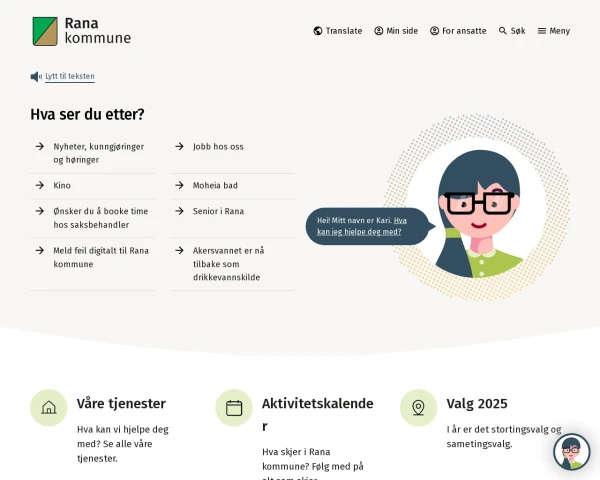600x480 pixels.
Task: Open the Meny navigation menu
Action: click(554, 31)
